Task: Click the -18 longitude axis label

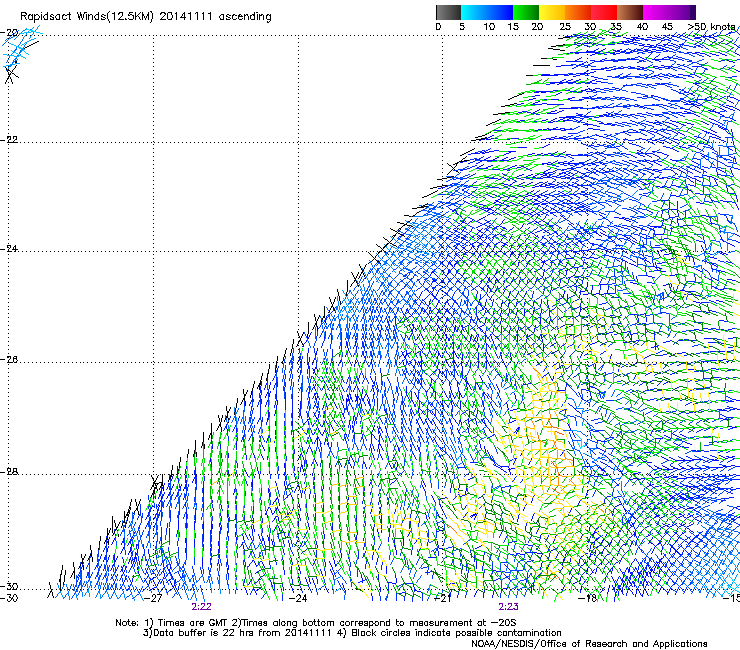Action: point(587,599)
